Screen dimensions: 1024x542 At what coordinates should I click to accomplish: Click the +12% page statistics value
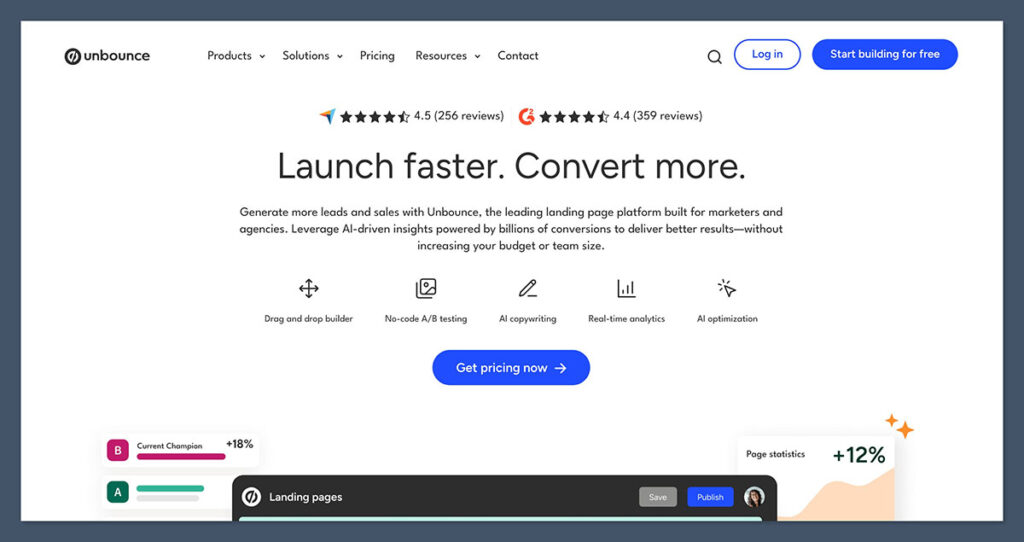click(859, 455)
